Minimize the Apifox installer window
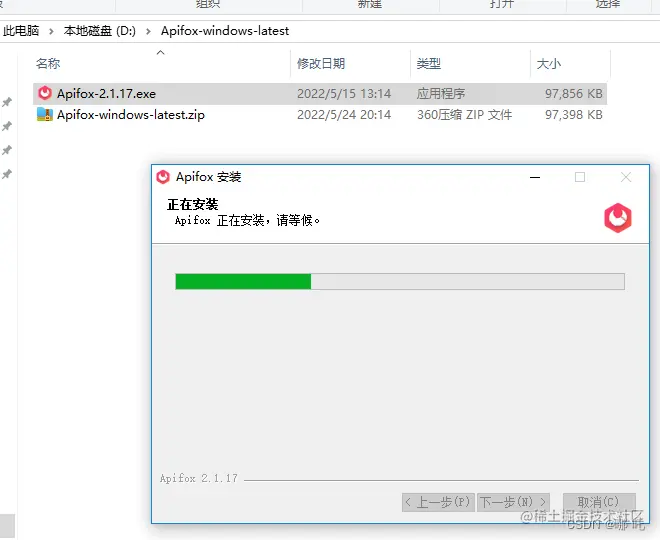This screenshot has height=540, width=660. point(535,177)
